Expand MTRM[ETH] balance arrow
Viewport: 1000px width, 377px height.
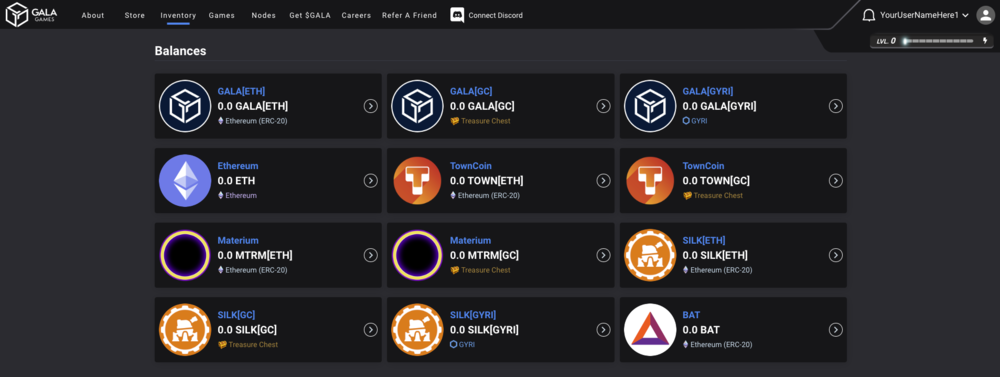click(x=371, y=255)
